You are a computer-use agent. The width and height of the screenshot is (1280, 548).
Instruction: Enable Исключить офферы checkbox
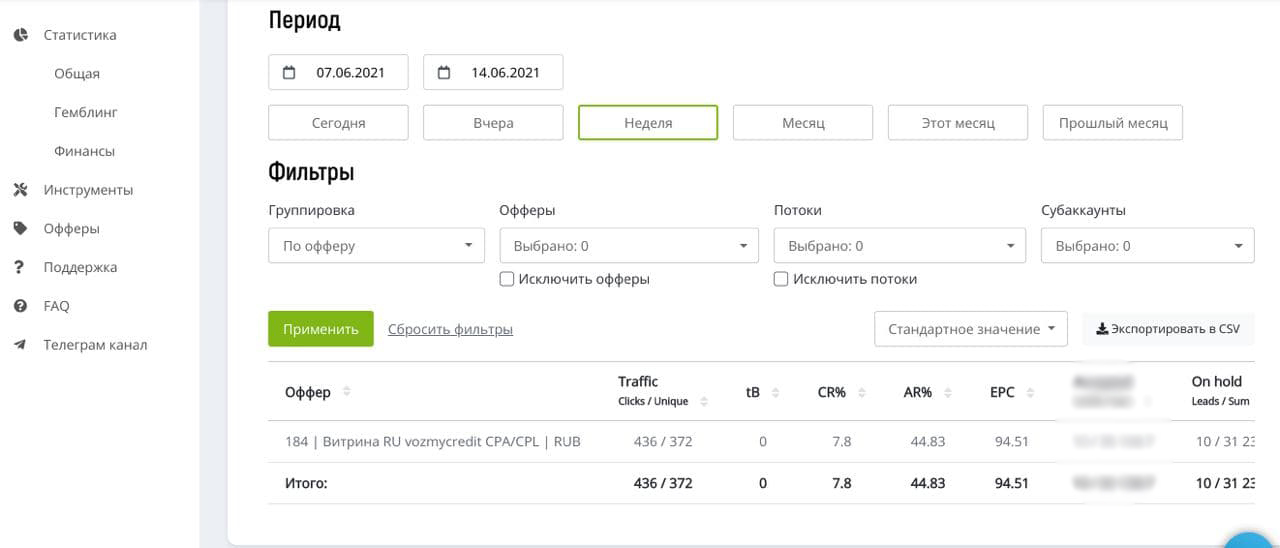506,279
